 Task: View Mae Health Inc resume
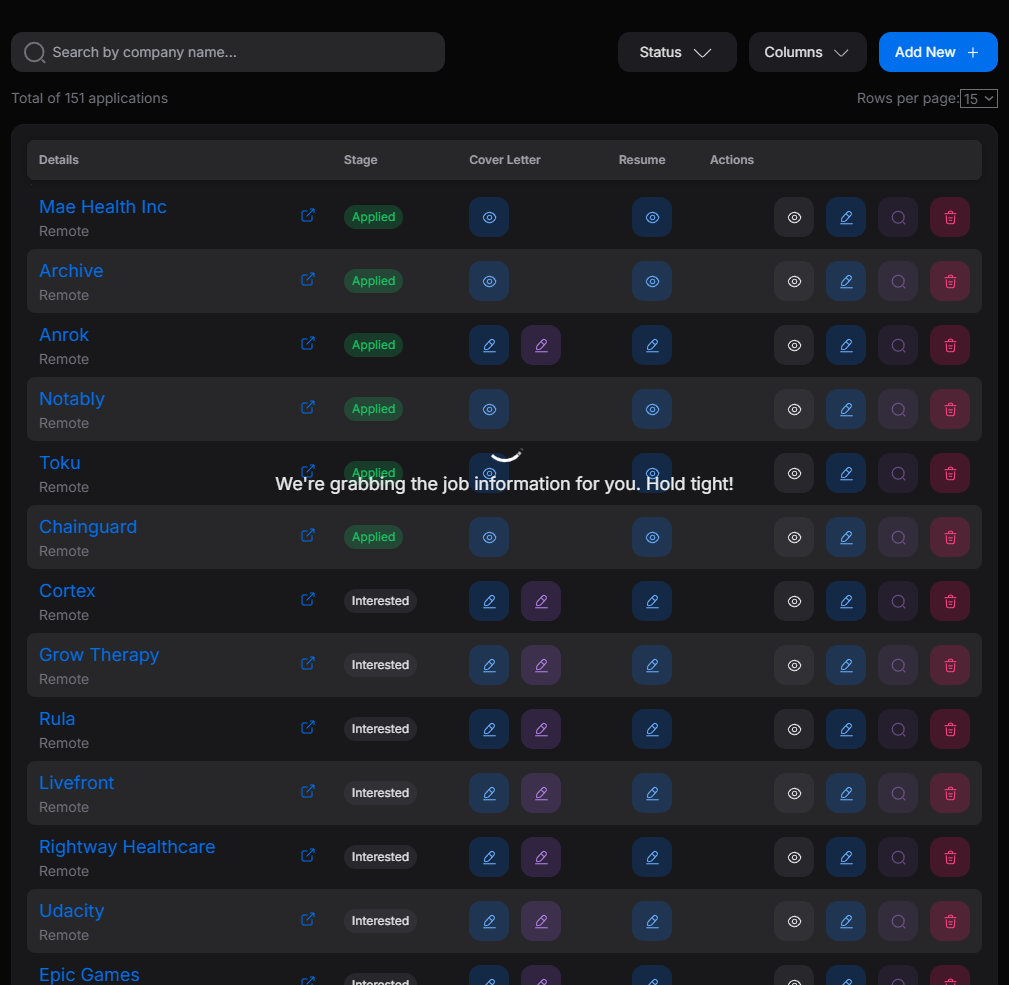pyautogui.click(x=652, y=217)
